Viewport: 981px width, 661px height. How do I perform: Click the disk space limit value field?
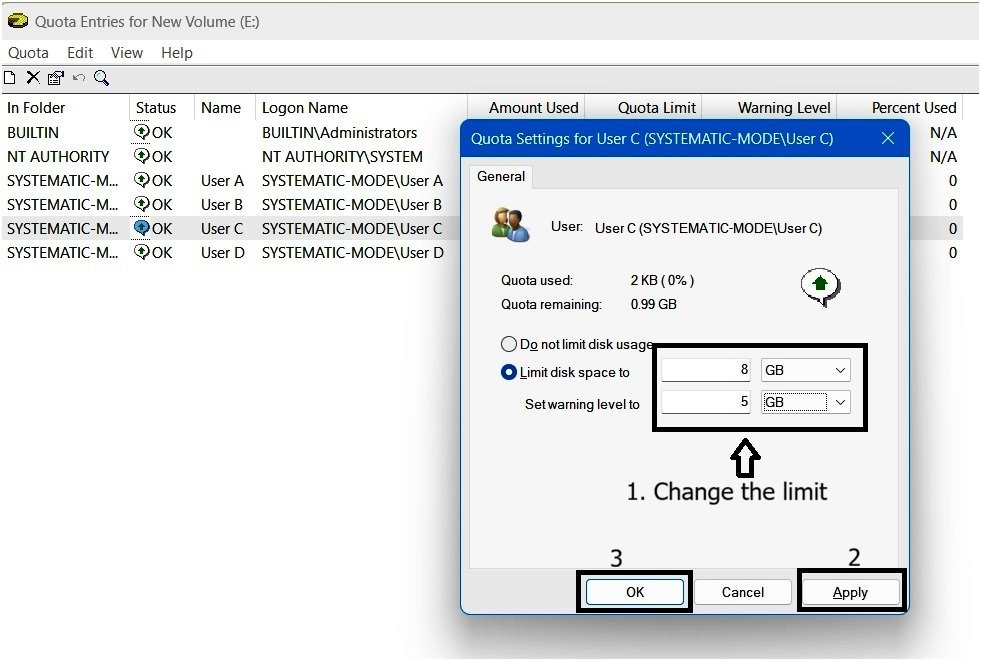[706, 370]
